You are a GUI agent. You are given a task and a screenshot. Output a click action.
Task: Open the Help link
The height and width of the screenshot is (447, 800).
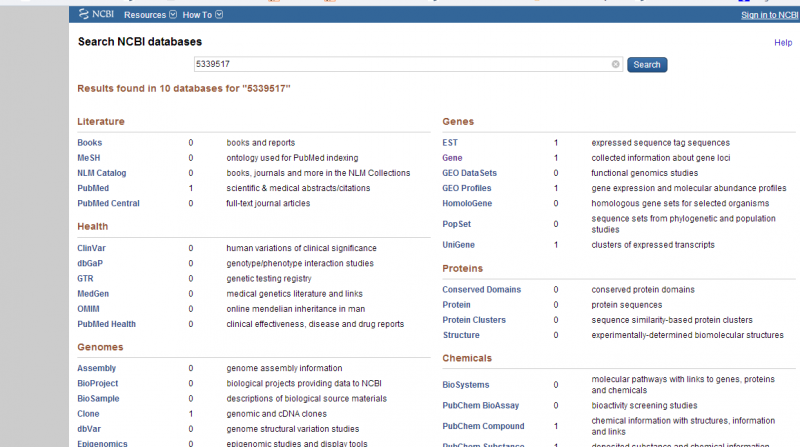click(783, 43)
